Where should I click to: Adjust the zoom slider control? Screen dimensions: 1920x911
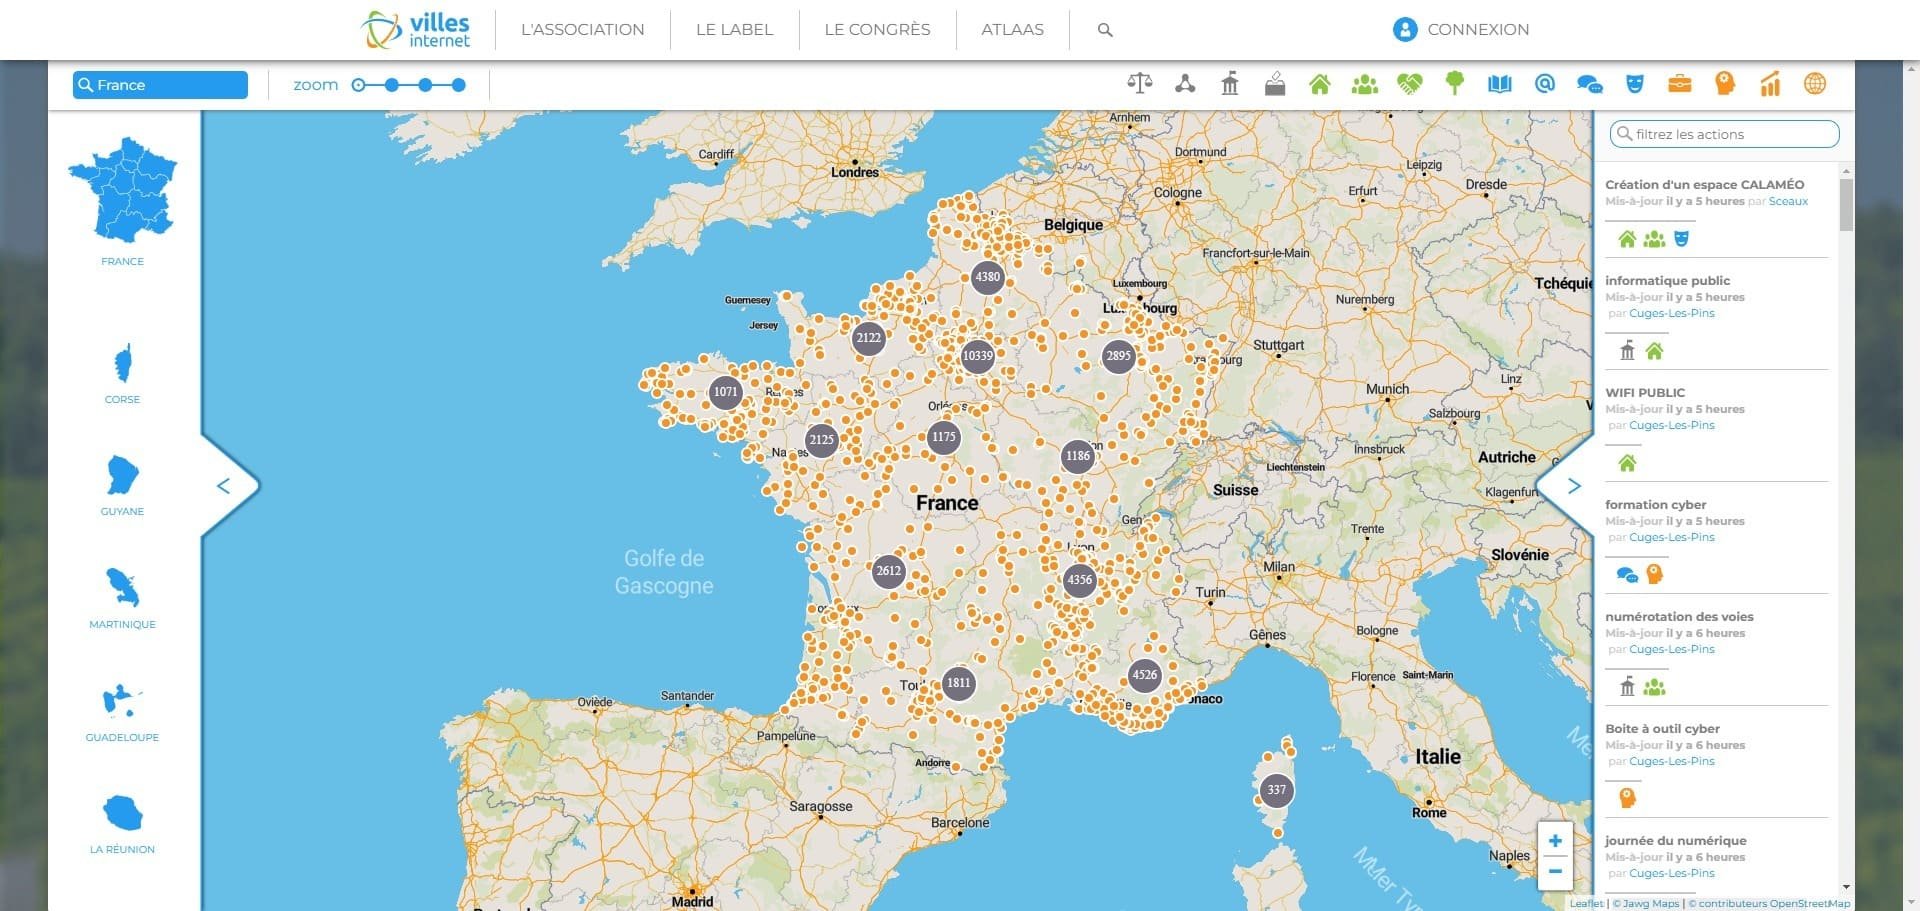click(409, 85)
